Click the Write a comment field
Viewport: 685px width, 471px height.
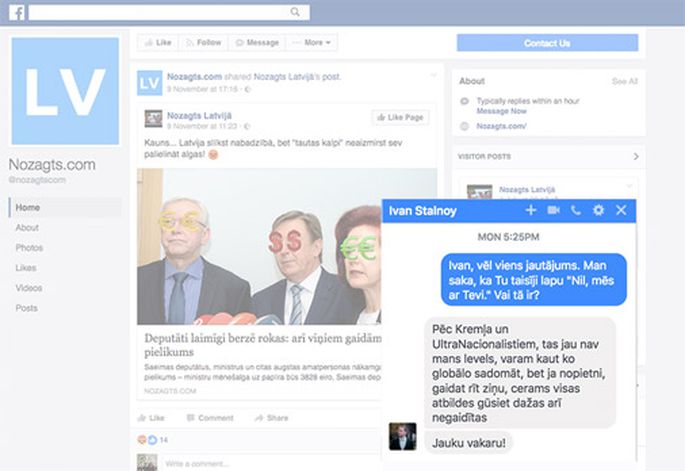point(271,464)
